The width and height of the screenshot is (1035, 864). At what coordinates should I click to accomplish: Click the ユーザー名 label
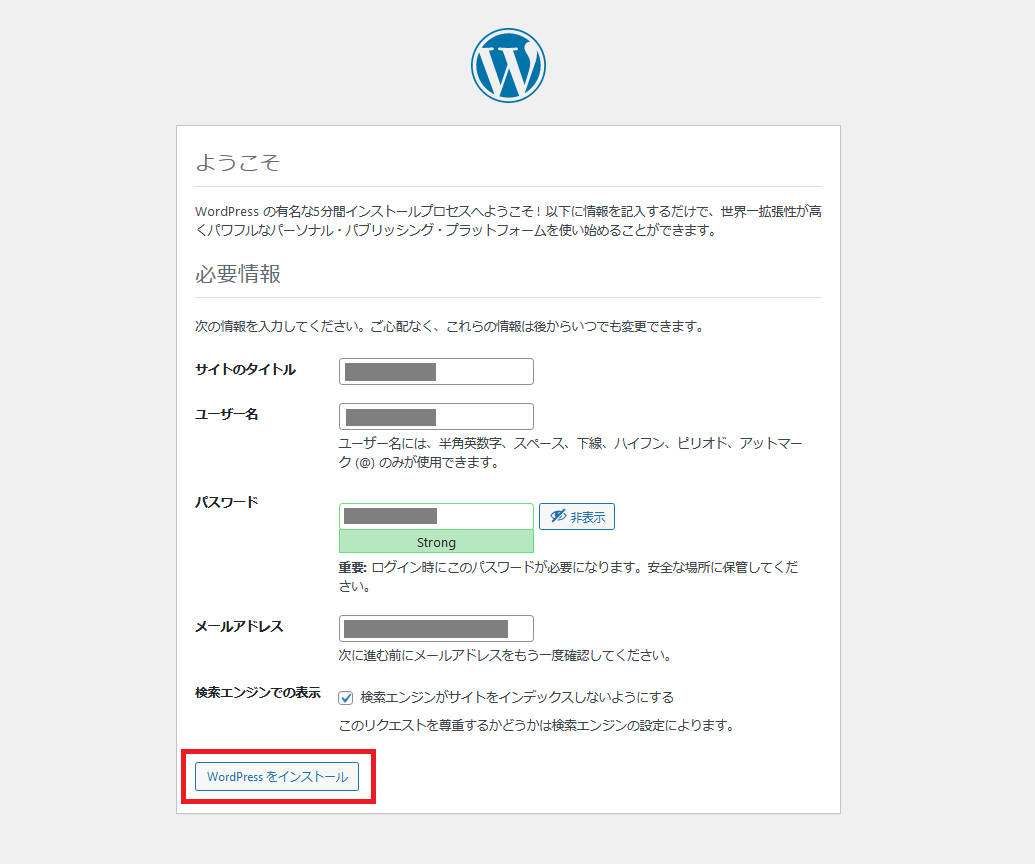[x=226, y=415]
